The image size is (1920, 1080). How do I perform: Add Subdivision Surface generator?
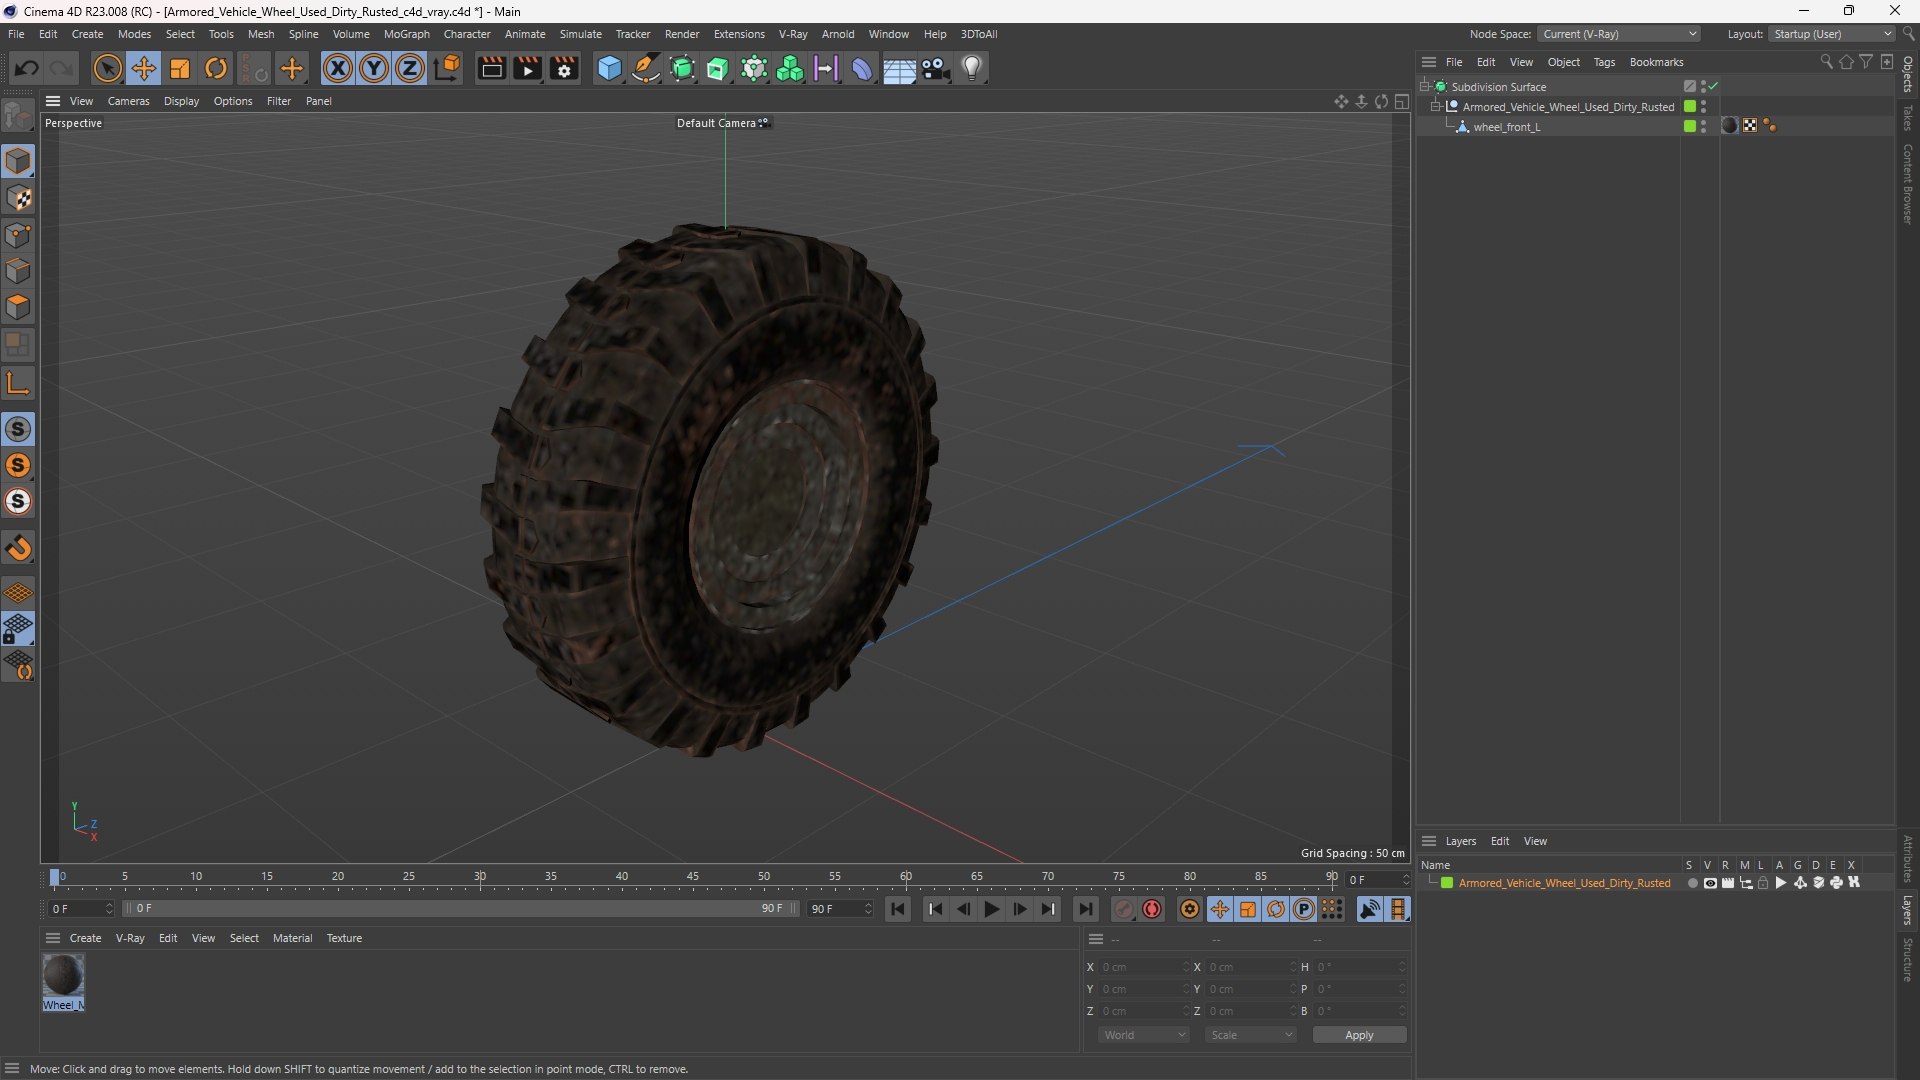click(x=682, y=68)
